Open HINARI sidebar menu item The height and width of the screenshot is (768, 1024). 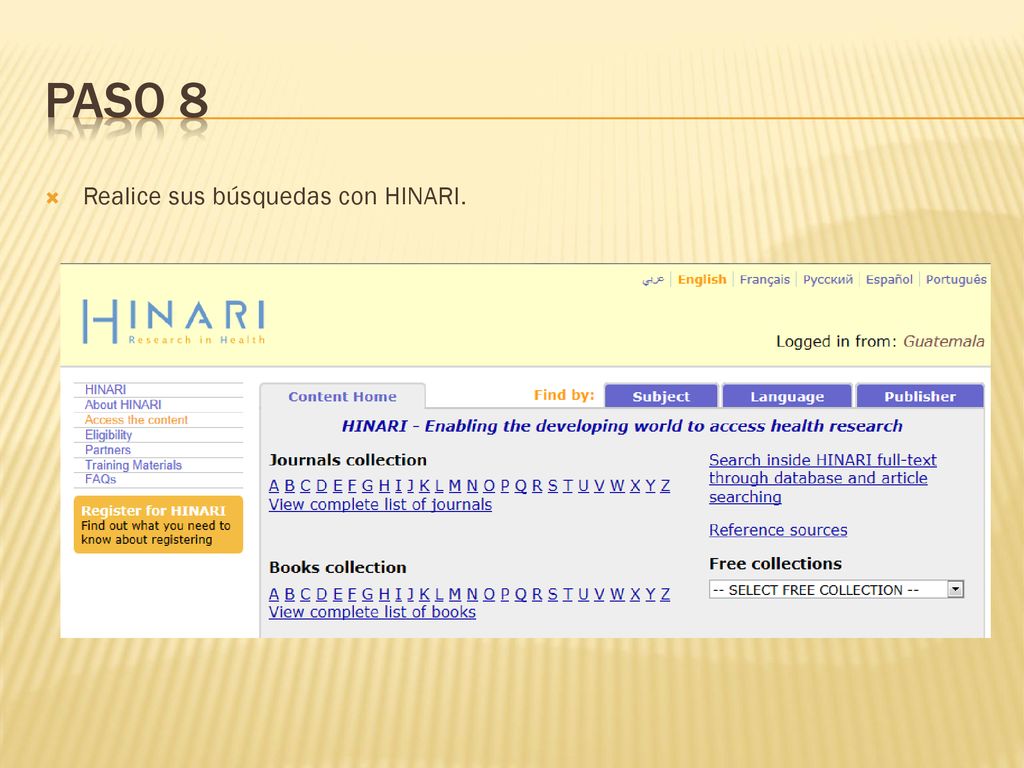click(x=105, y=390)
